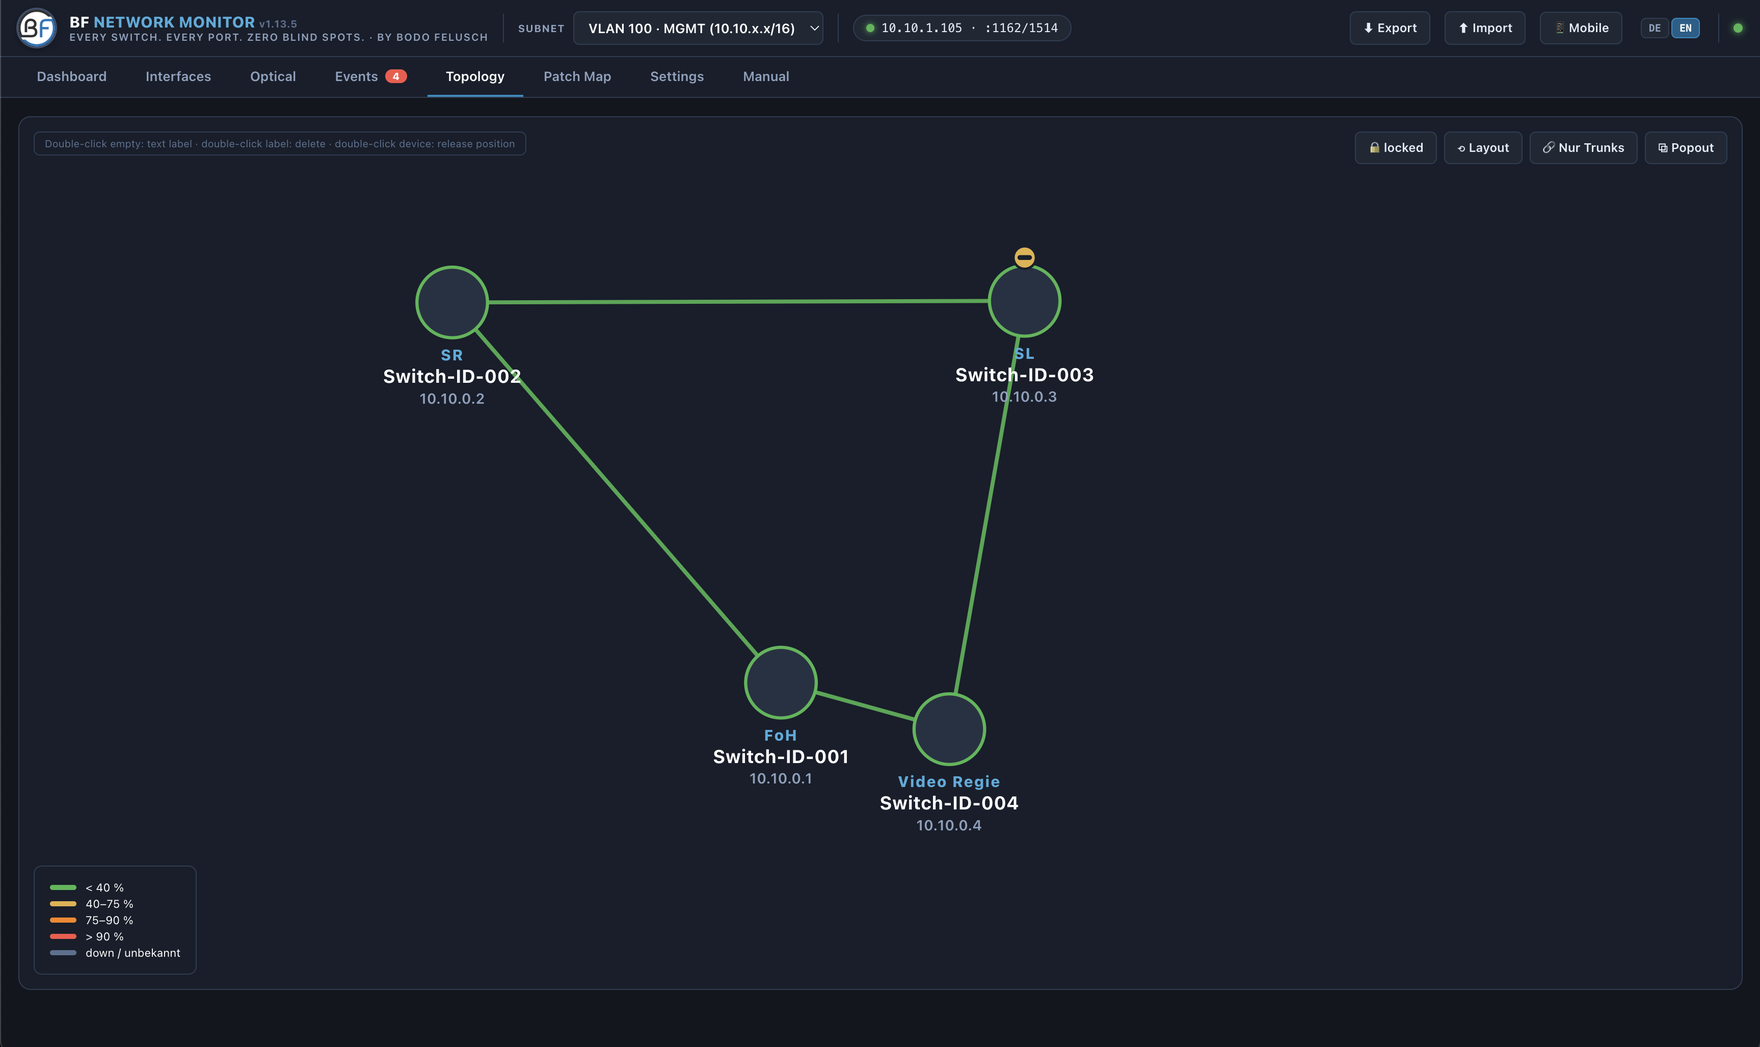
Task: Click the gray down / unbekannt legend swatch
Action: tap(63, 953)
